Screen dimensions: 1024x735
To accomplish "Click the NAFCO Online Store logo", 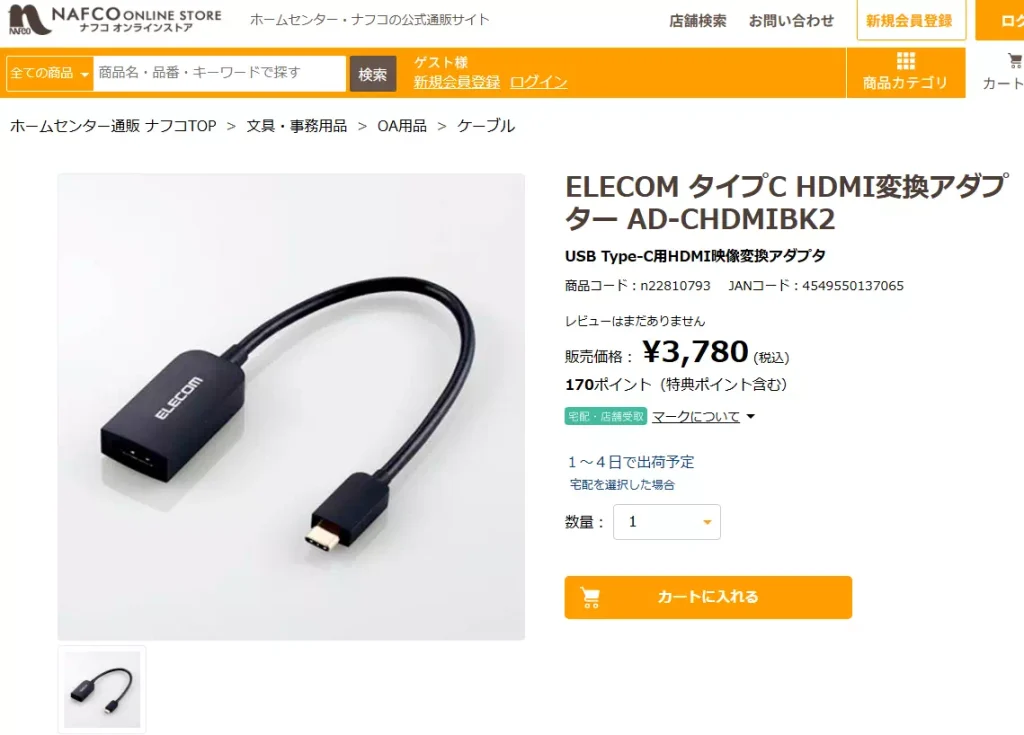I will pos(115,20).
